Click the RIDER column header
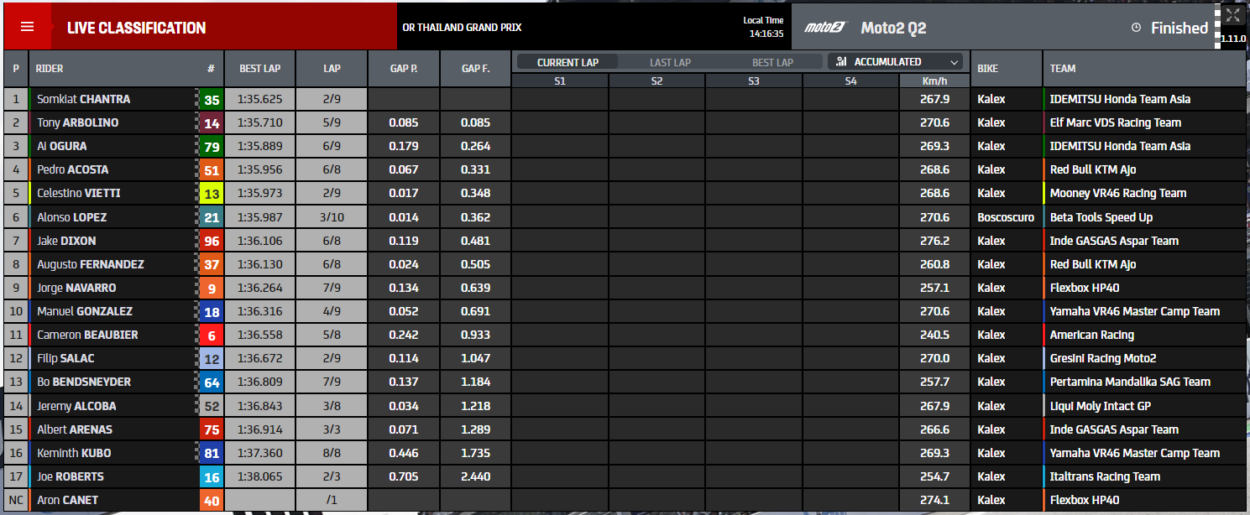Viewport: 1250px width, 515px height. pyautogui.click(x=50, y=68)
